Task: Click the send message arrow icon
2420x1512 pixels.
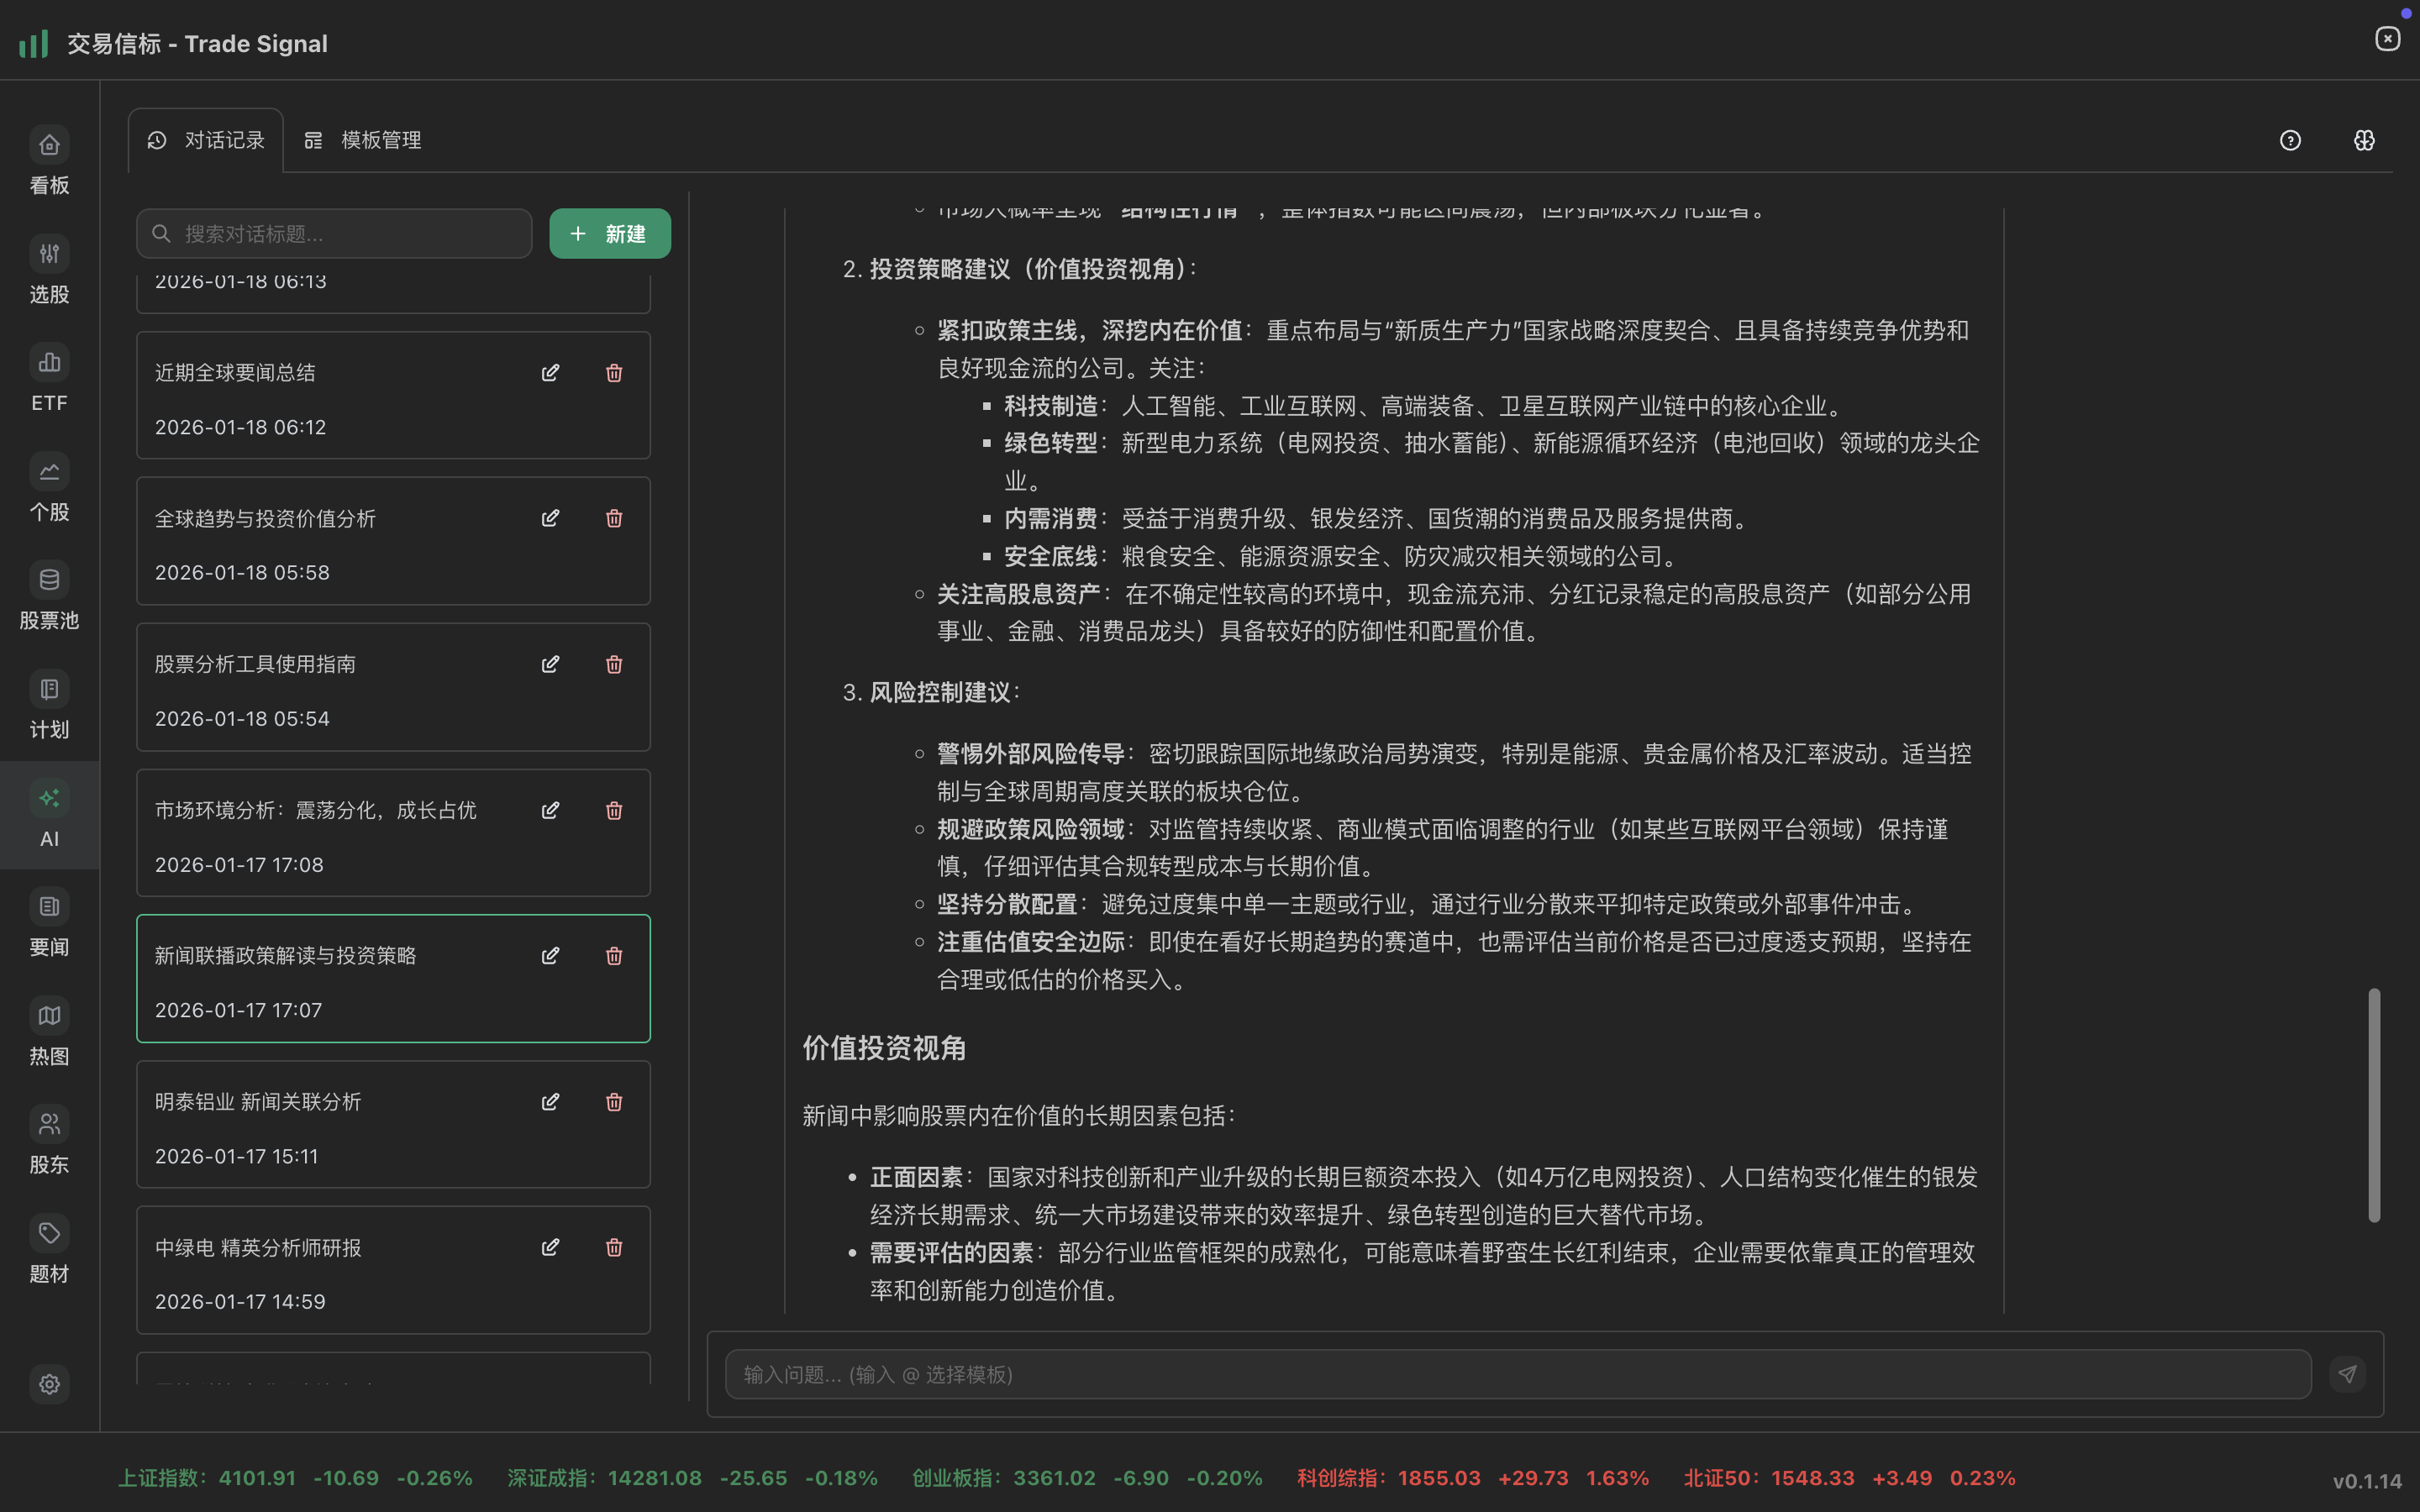Action: 2347,1374
